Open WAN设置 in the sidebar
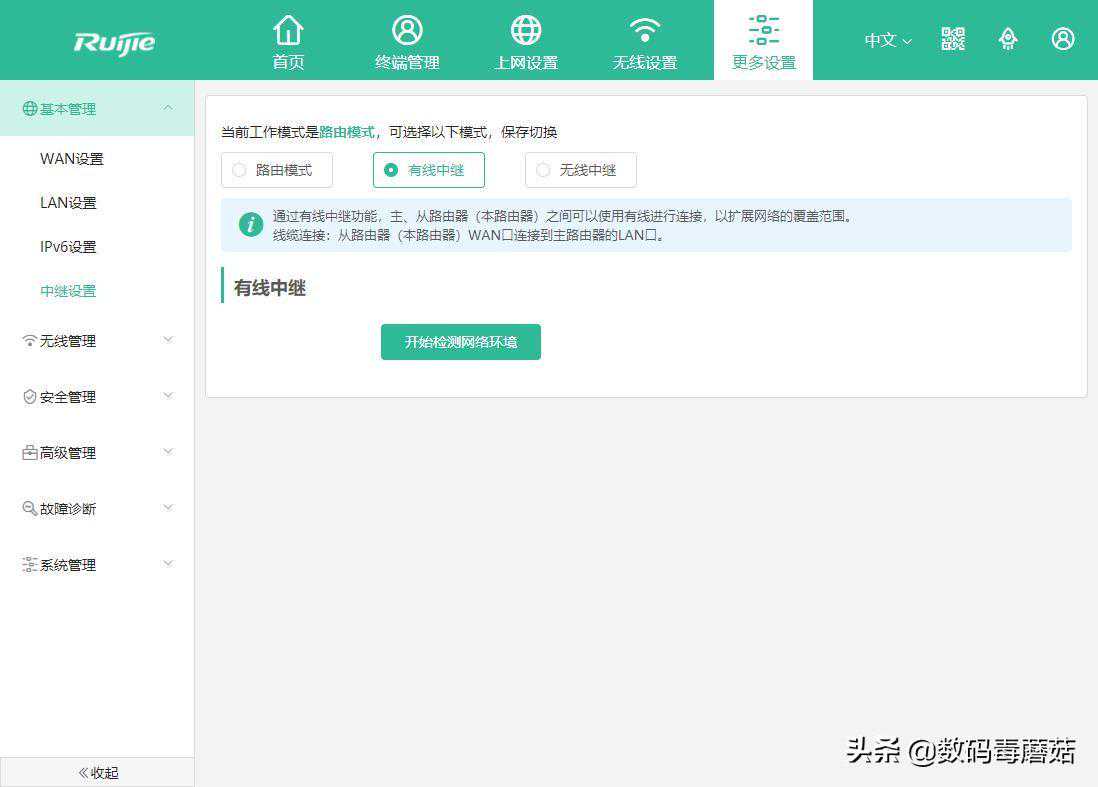This screenshot has height=787, width=1098. point(72,159)
